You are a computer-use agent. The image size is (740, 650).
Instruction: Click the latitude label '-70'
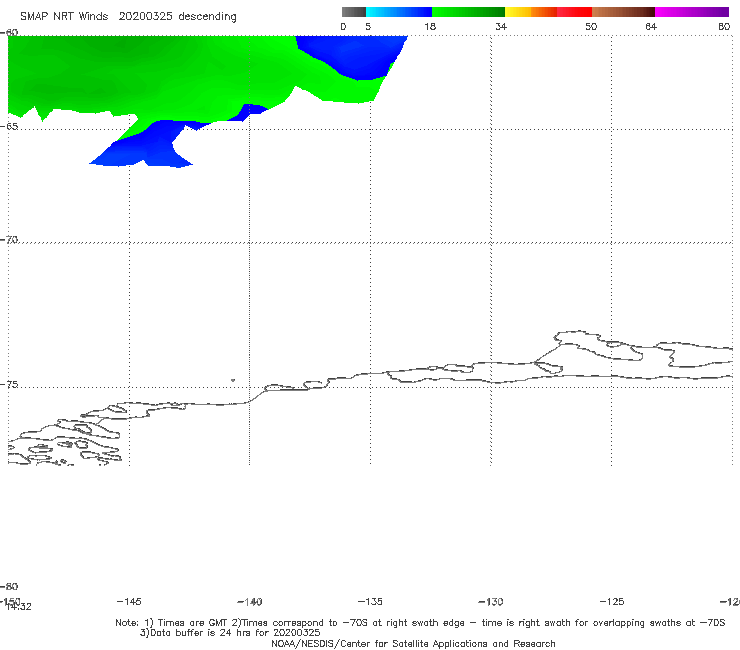click(9, 240)
